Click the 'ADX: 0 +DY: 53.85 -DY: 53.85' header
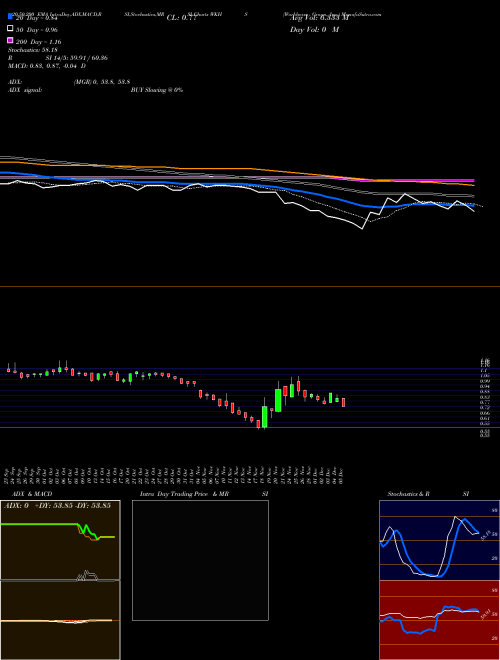The image size is (500, 660). 57,505
